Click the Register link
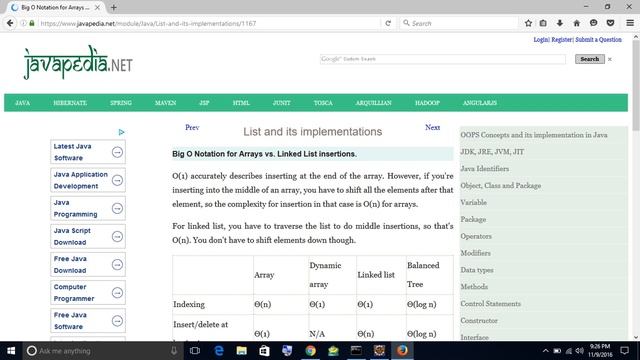The height and width of the screenshot is (360, 640). coord(562,40)
